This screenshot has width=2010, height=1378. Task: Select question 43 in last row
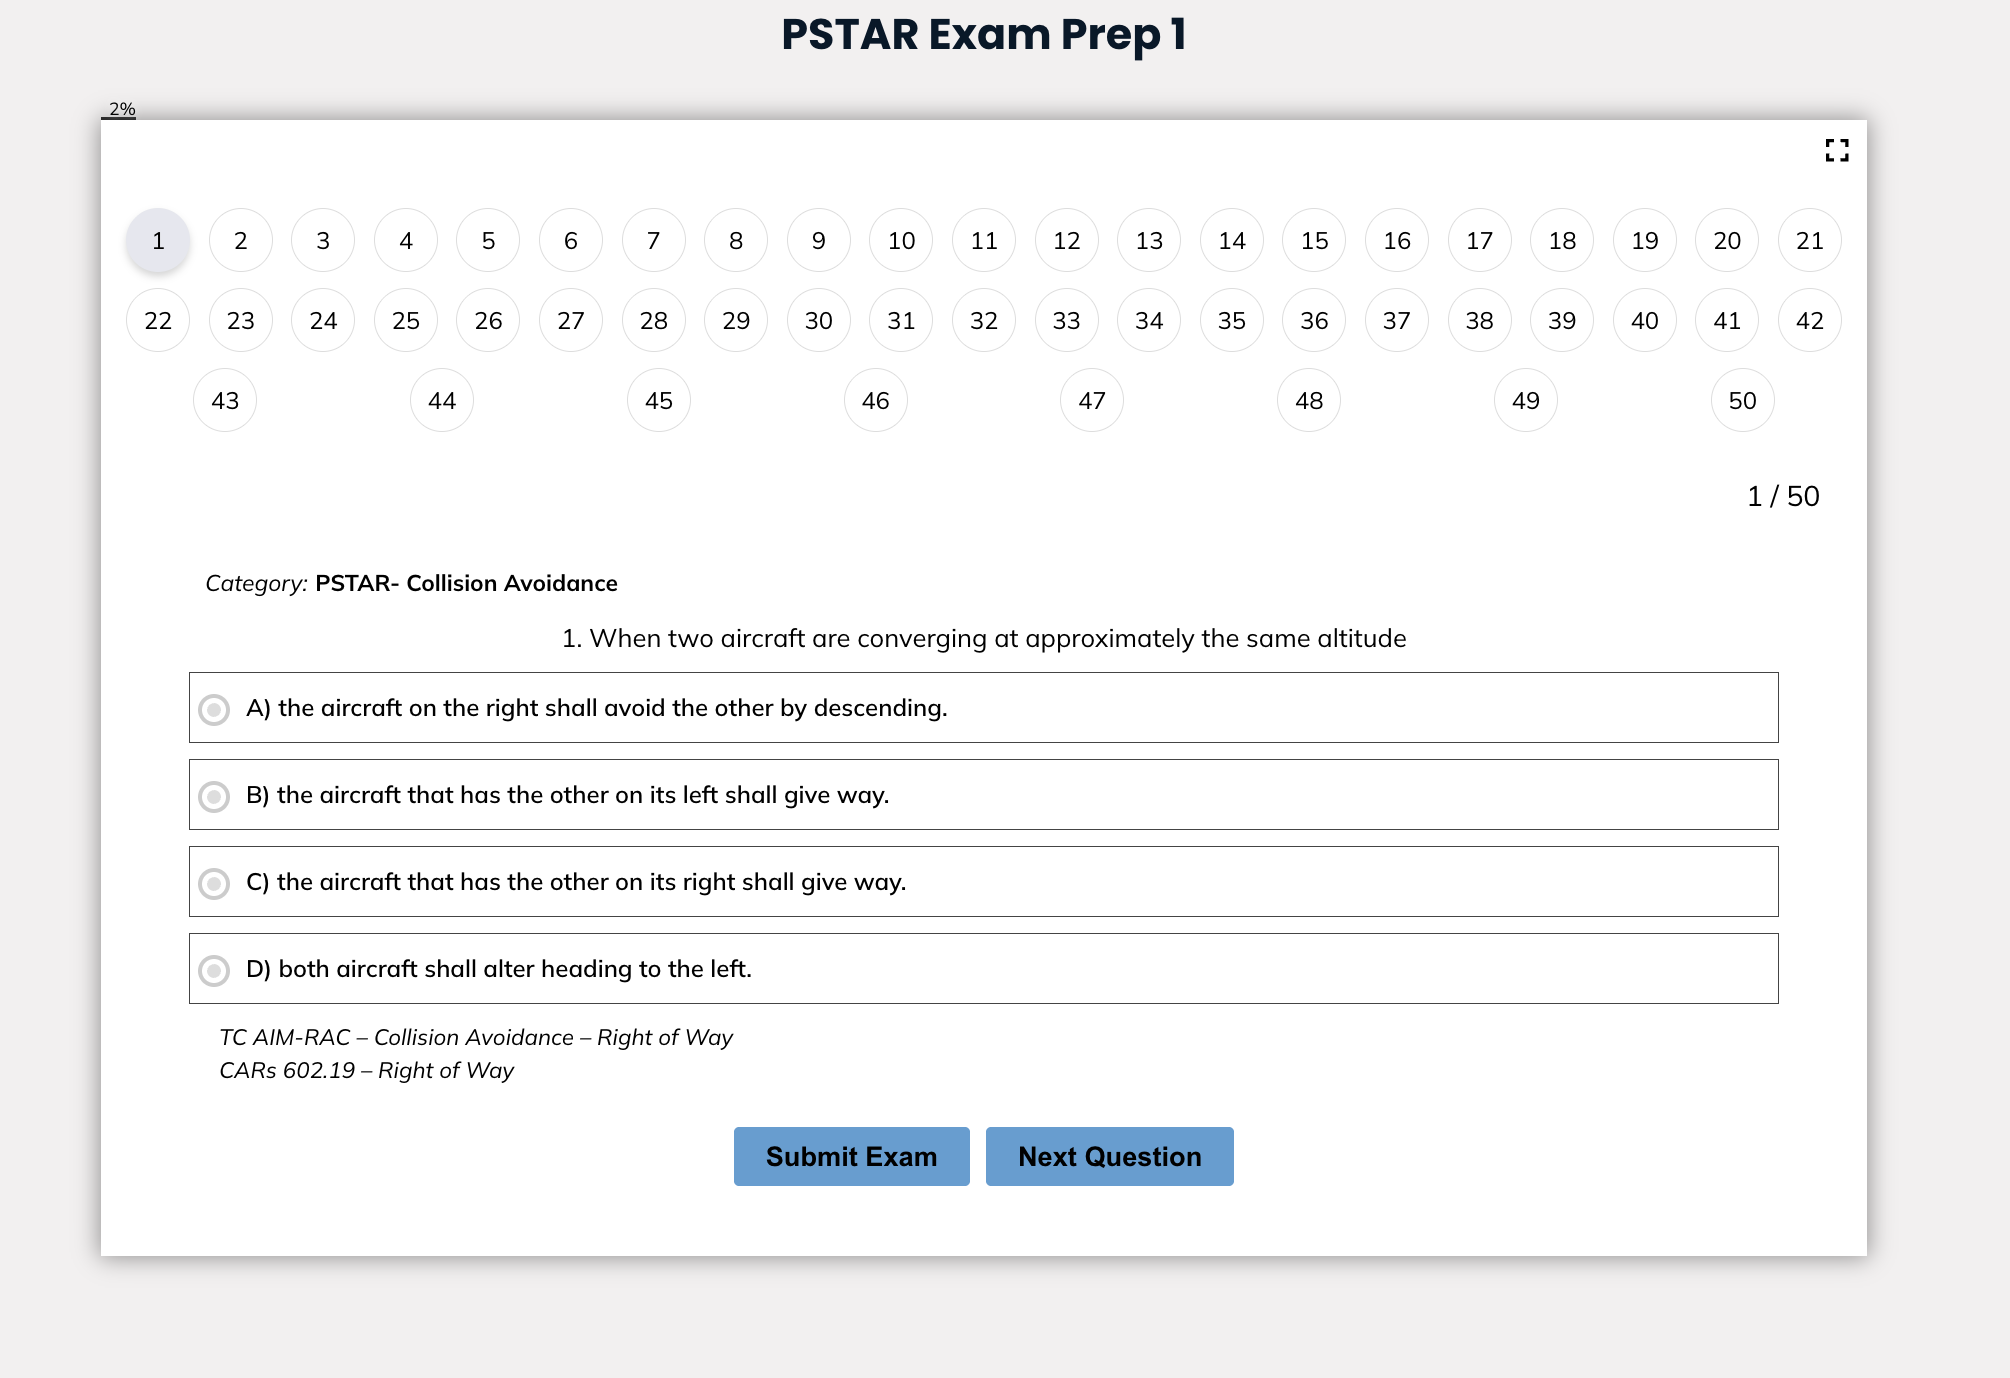(225, 400)
